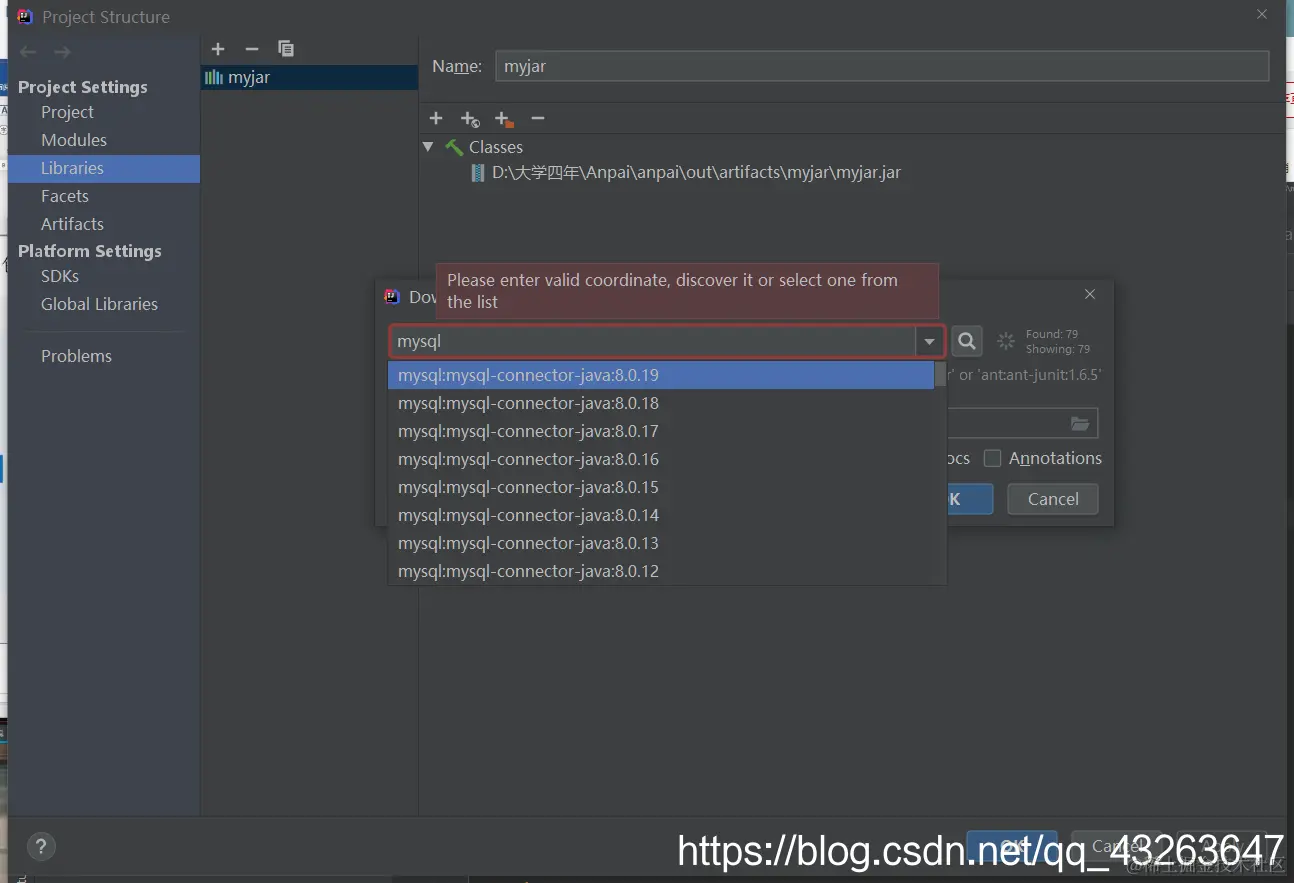Click the mysql-connector-java:8.0.13 entry
Screen dimensions: 1294x883
[661, 543]
